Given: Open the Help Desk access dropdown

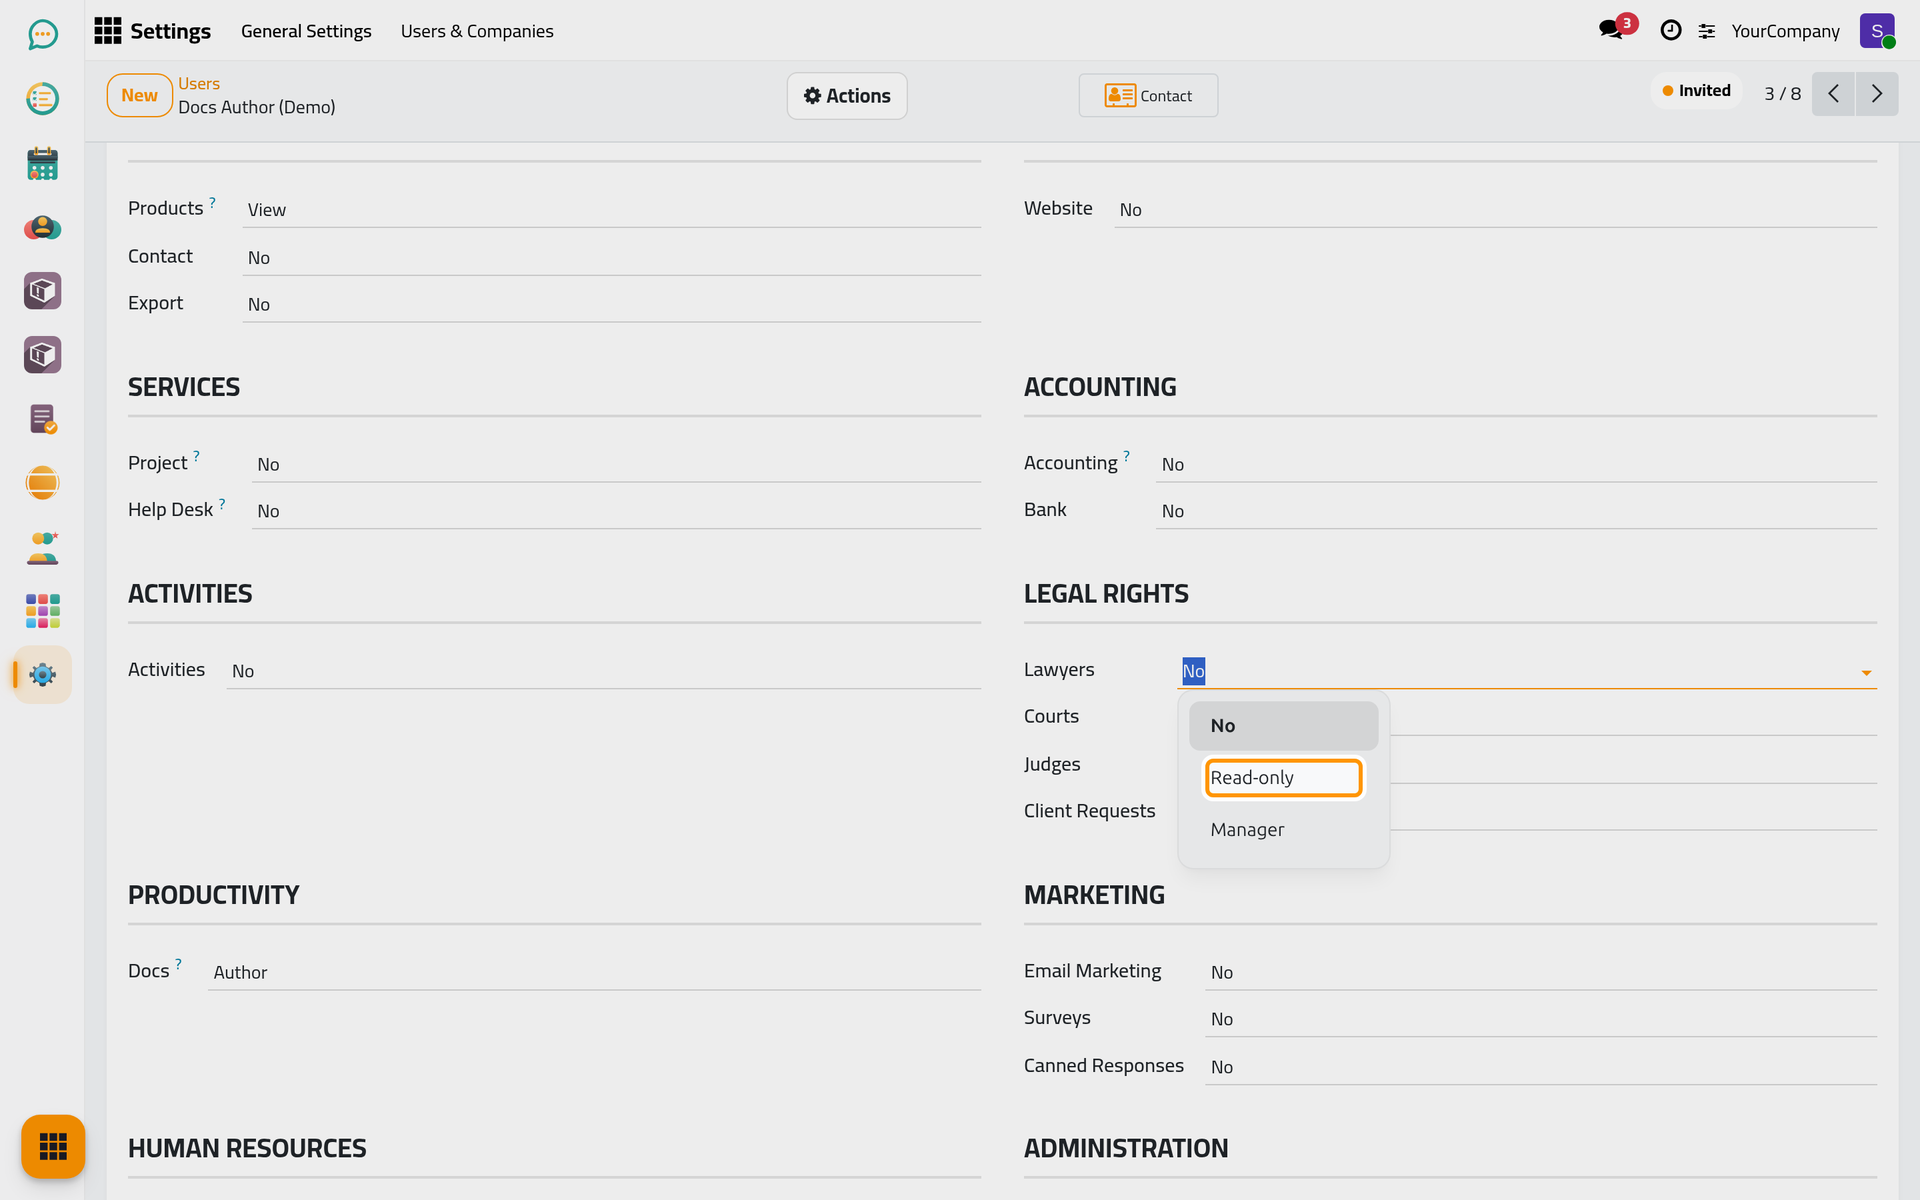Looking at the screenshot, I should (x=616, y=511).
